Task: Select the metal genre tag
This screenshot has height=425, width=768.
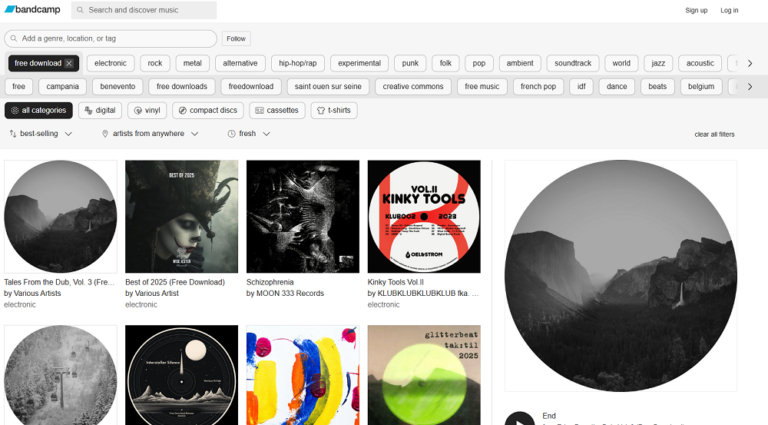Action: (192, 63)
